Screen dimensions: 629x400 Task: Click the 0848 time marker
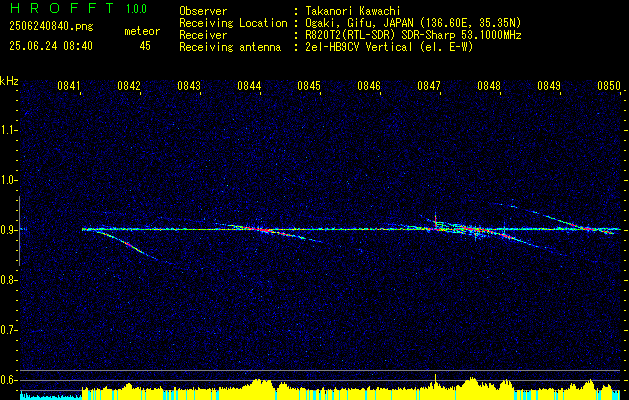[489, 86]
